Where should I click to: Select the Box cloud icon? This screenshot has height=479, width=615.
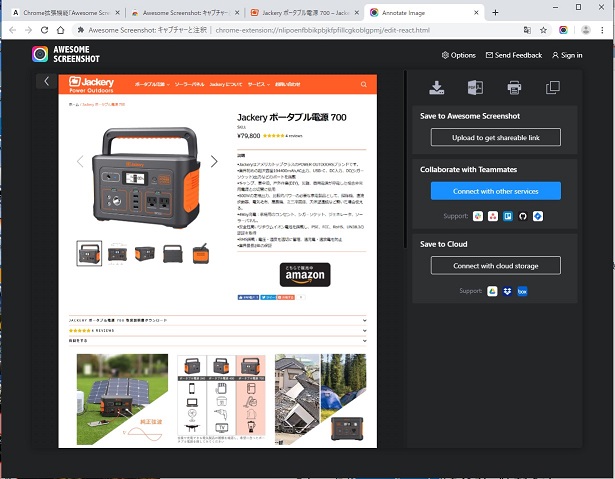coord(522,291)
